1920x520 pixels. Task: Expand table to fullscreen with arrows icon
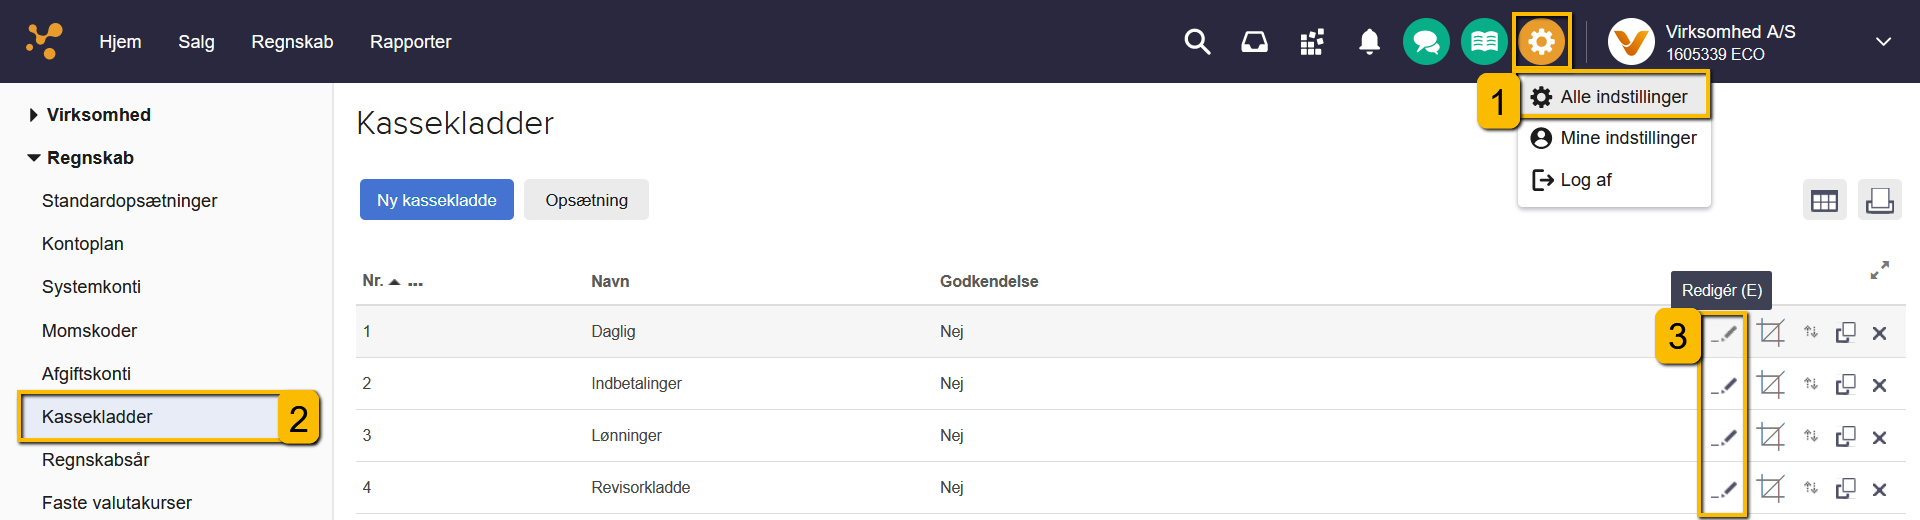[x=1879, y=271]
